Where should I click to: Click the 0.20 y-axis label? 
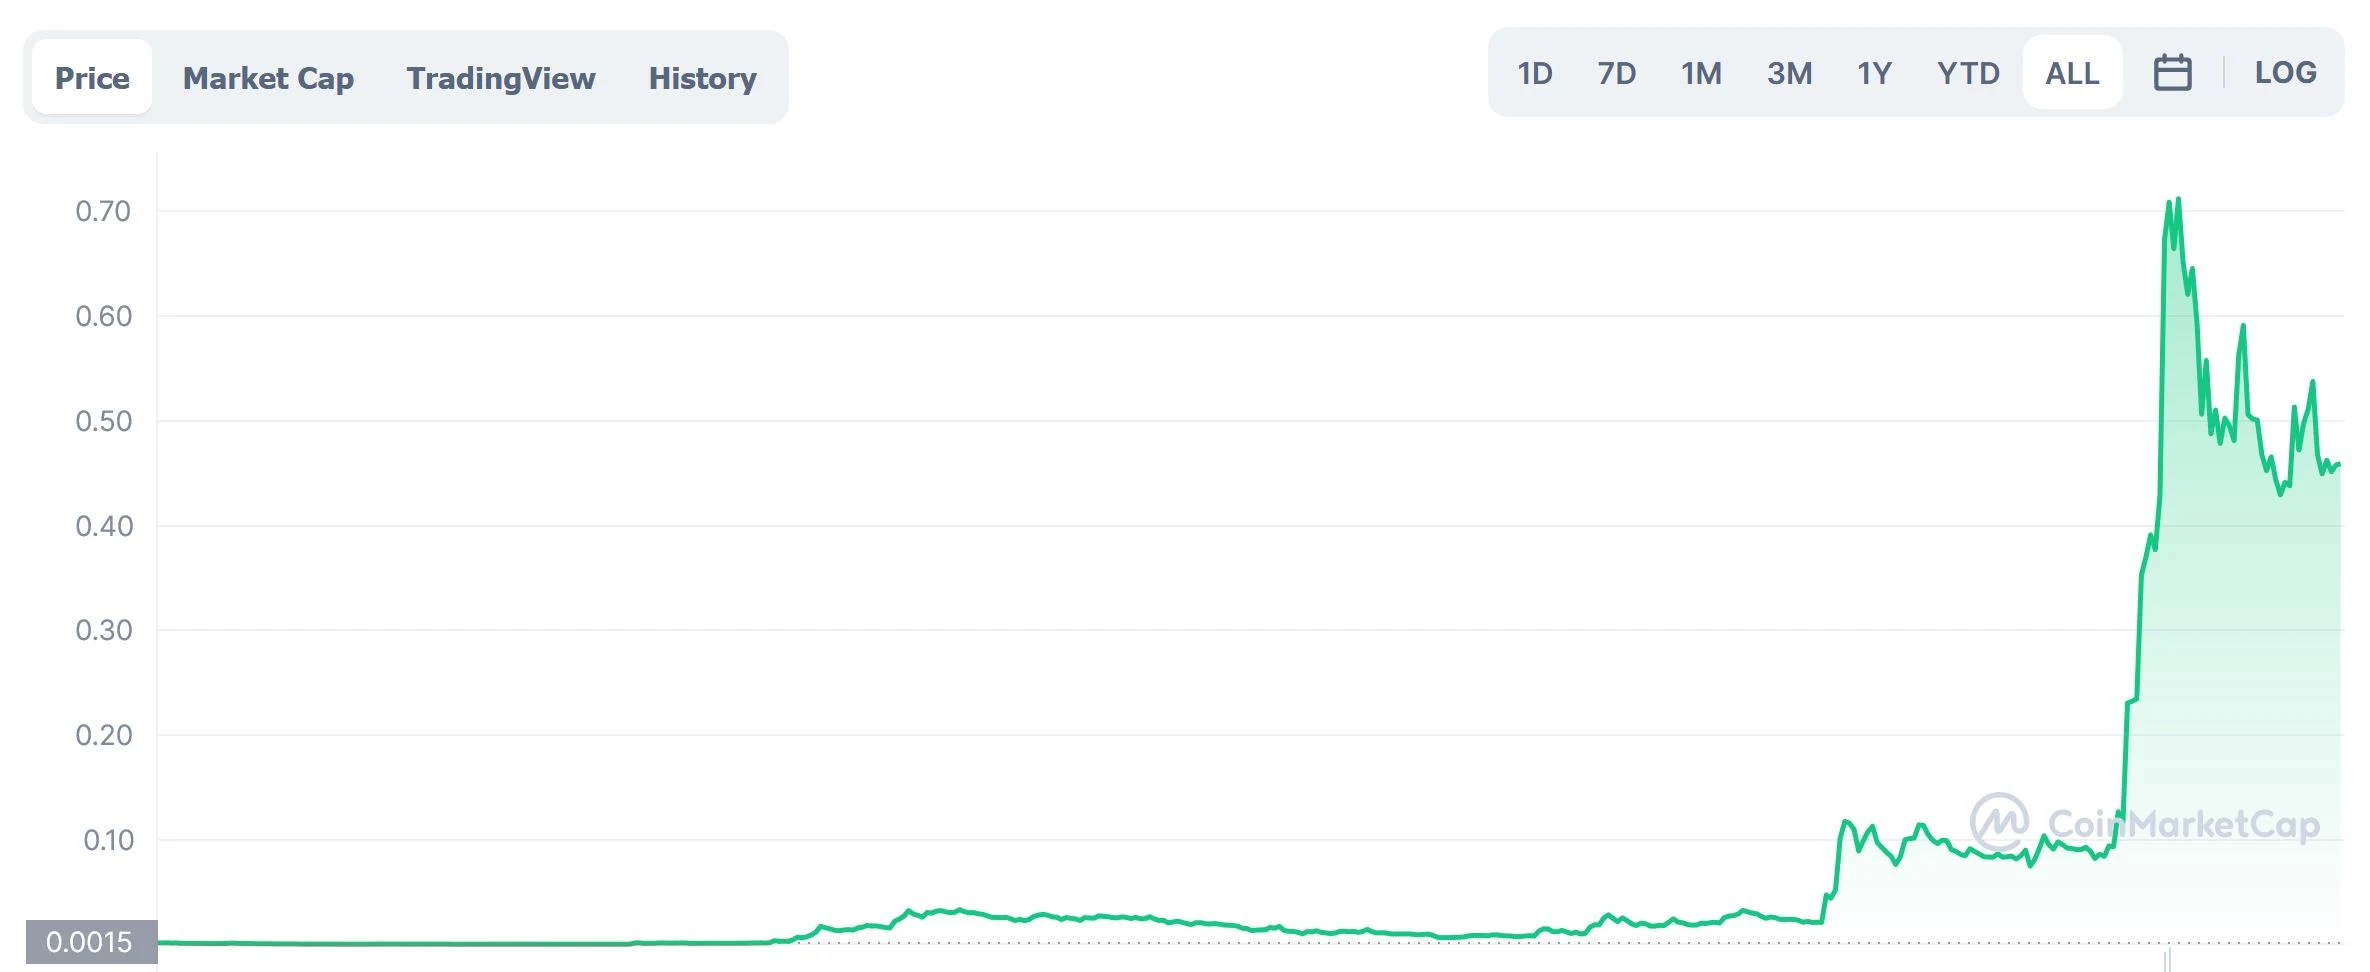[103, 735]
